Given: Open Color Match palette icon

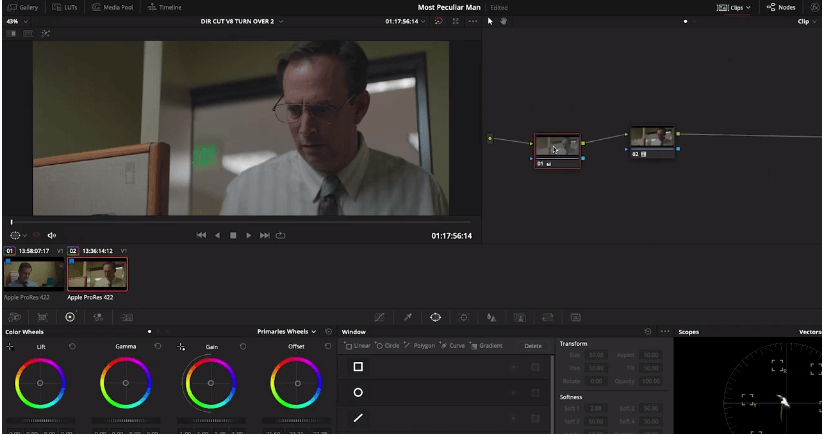Looking at the screenshot, I should click(43, 317).
